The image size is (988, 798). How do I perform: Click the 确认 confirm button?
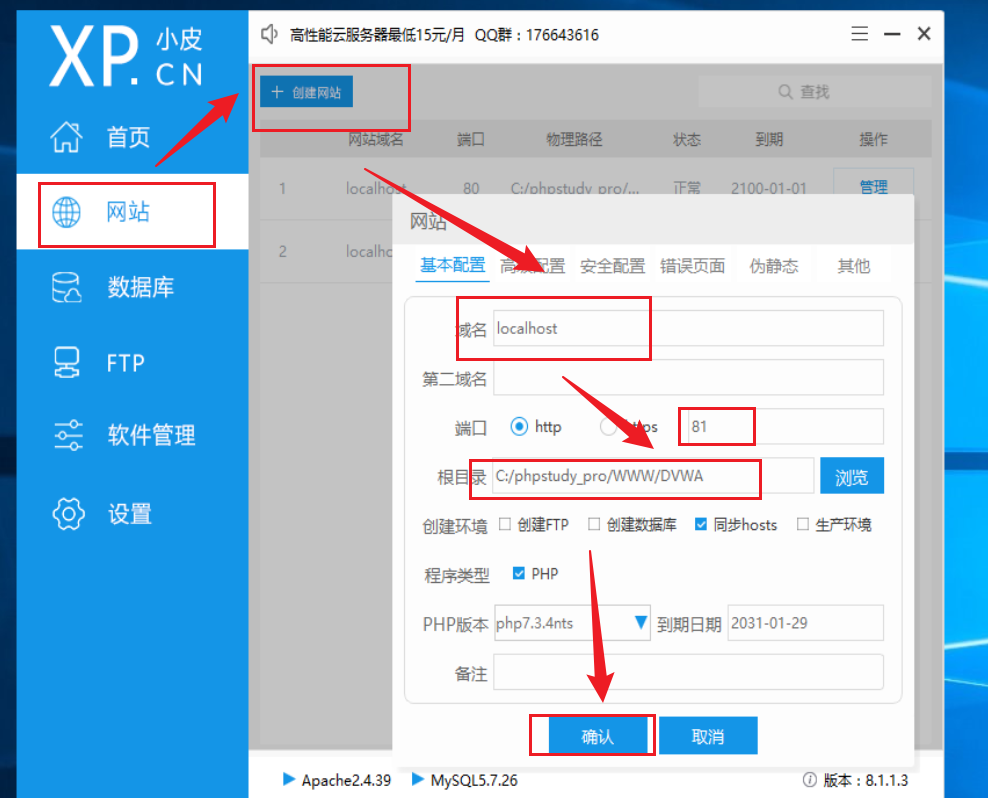click(597, 736)
